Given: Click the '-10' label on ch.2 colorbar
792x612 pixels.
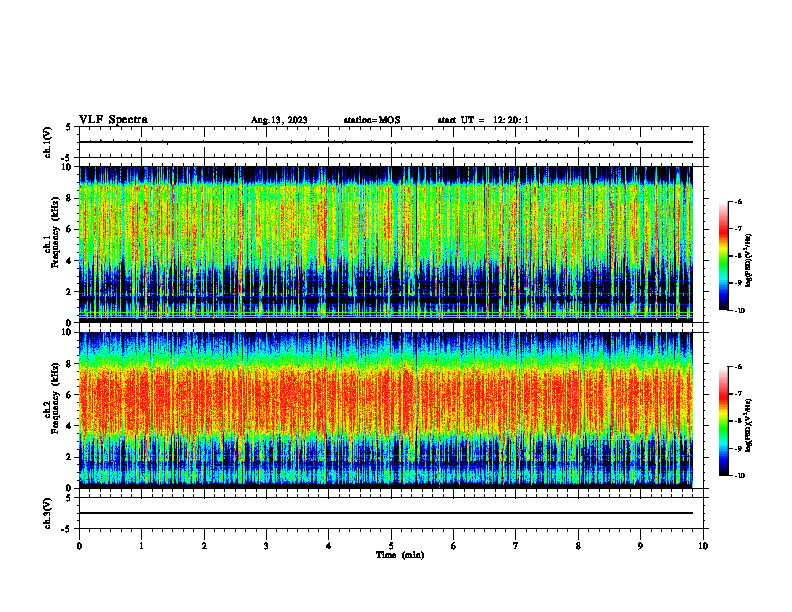Looking at the screenshot, I should tap(740, 476).
